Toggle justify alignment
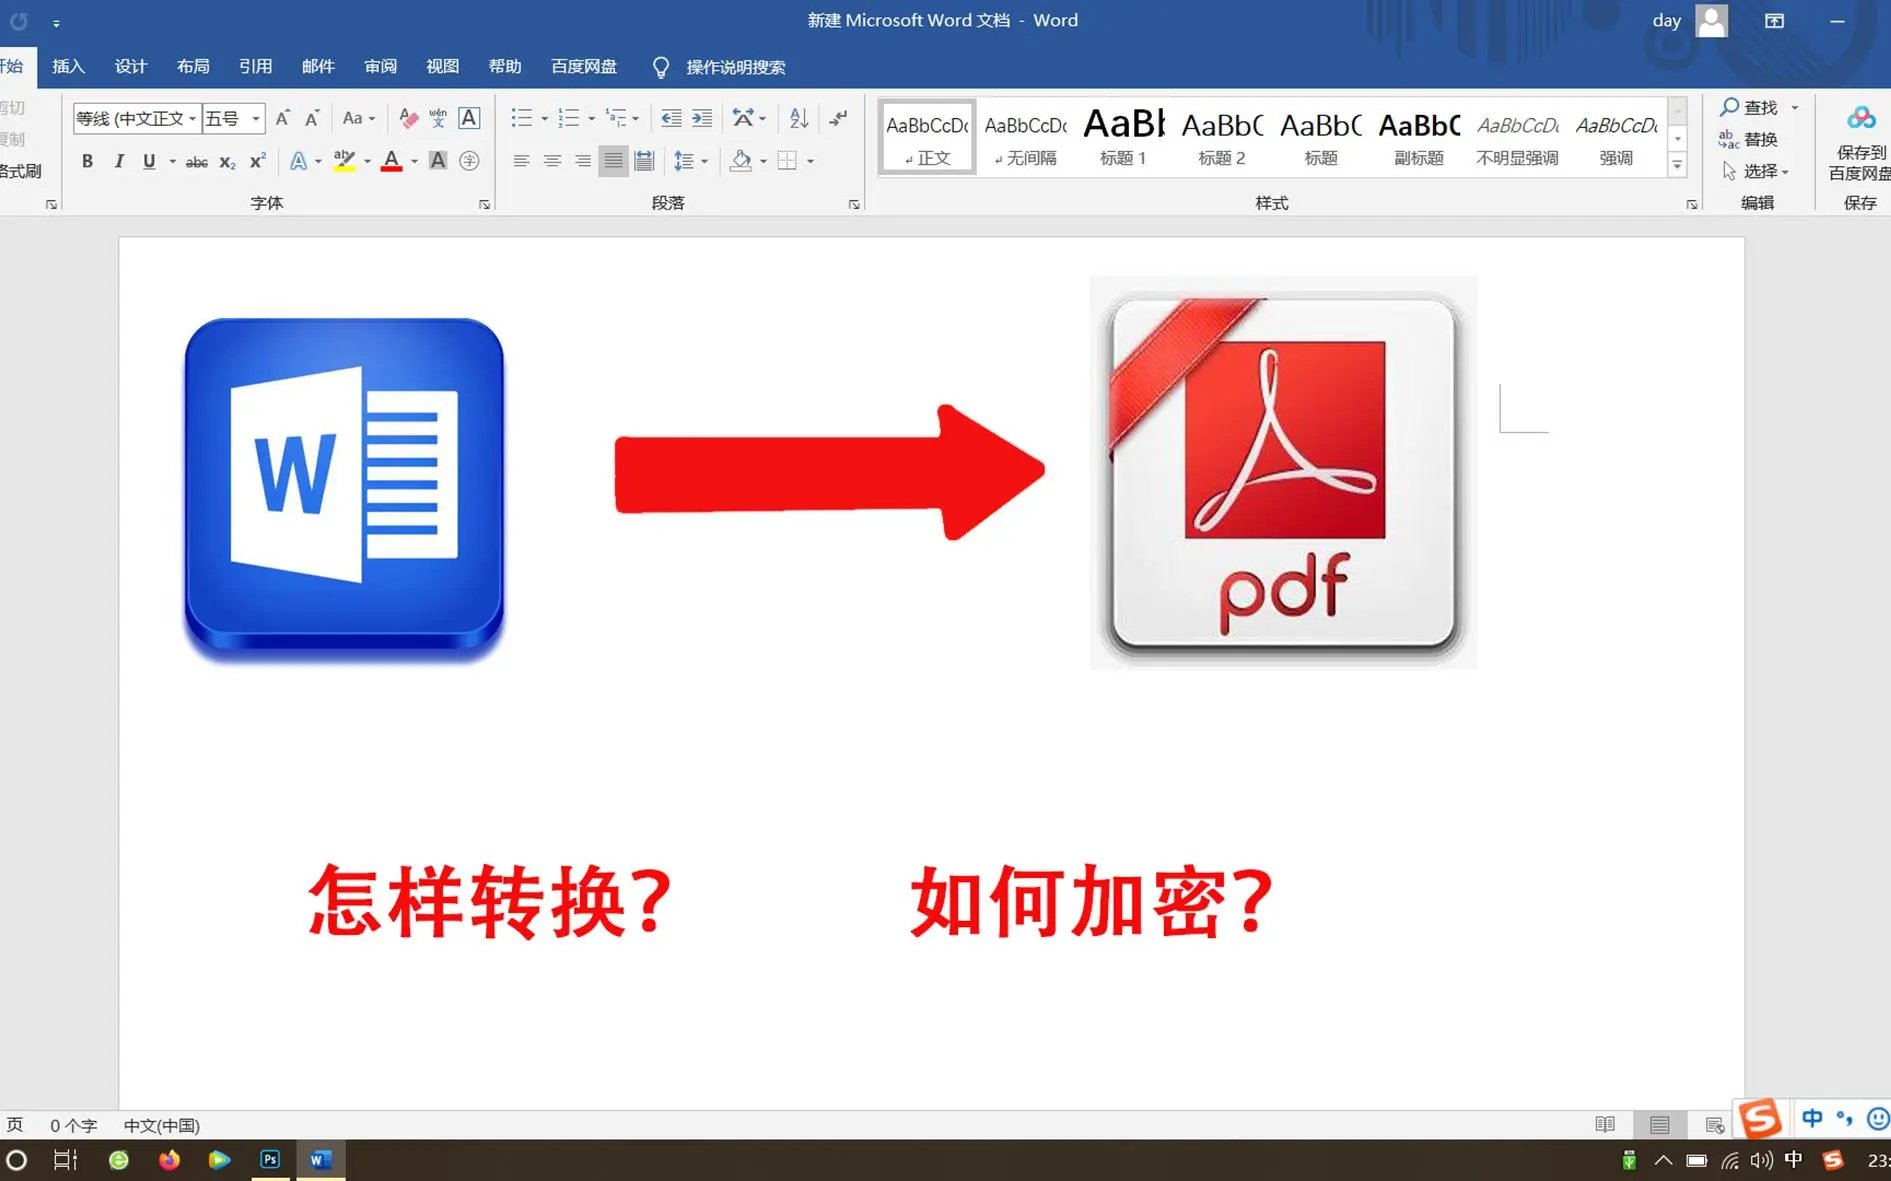 (613, 161)
